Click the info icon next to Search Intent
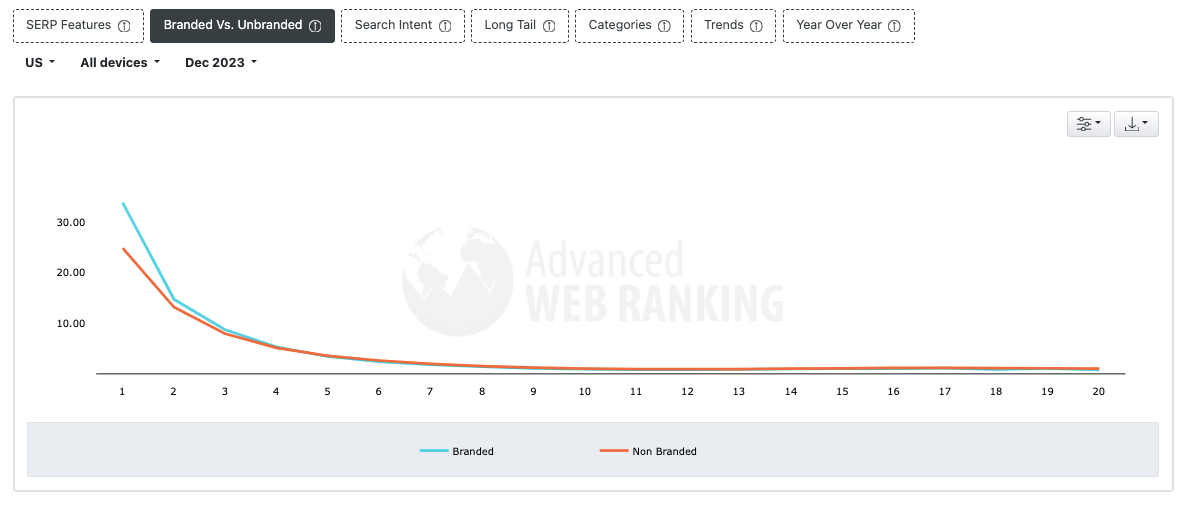 point(445,26)
